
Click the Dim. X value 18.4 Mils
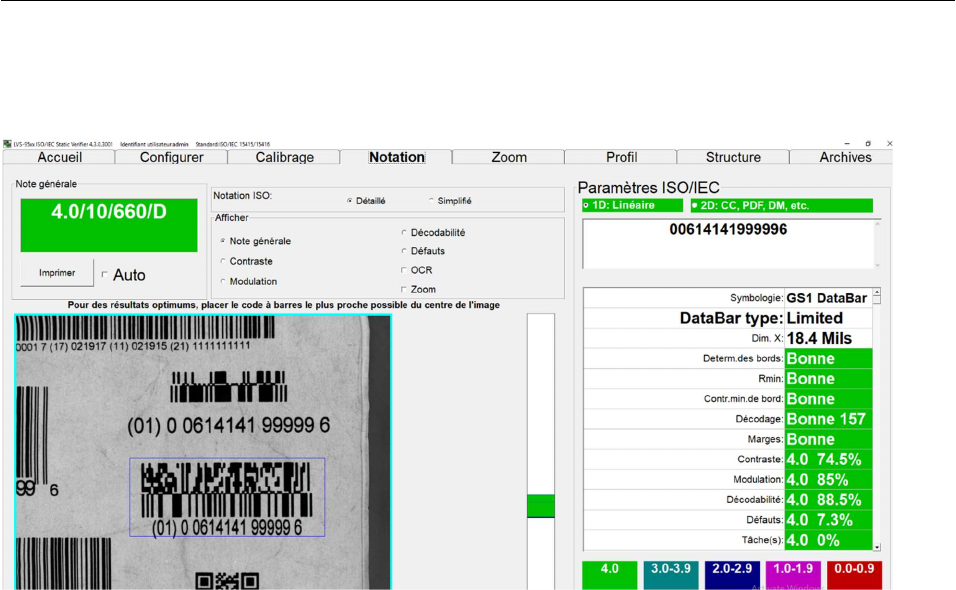828,338
